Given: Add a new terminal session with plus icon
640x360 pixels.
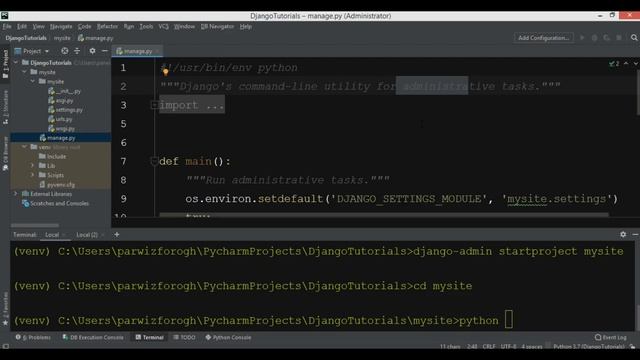Looking at the screenshot, I should [117, 234].
